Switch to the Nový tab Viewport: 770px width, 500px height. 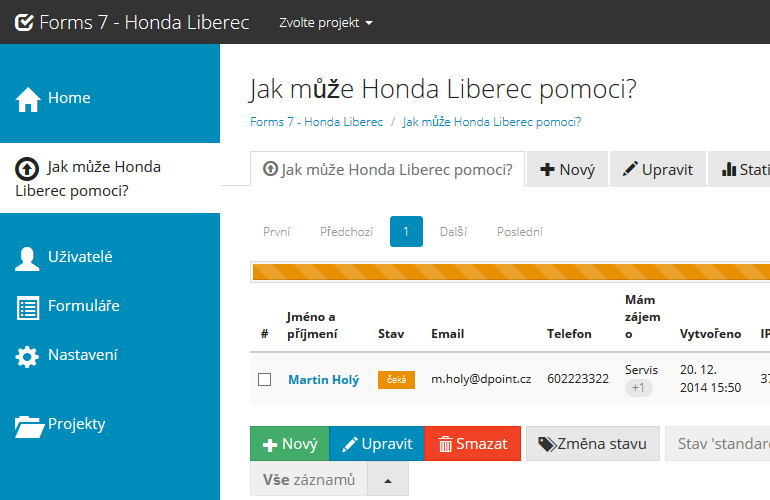tap(567, 169)
